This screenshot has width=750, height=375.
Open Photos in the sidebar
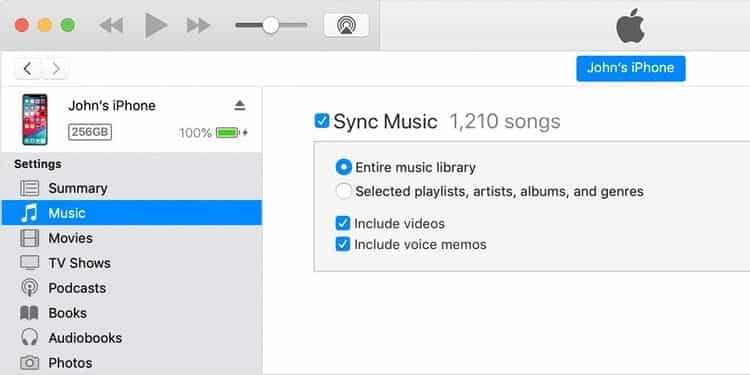click(x=132, y=363)
